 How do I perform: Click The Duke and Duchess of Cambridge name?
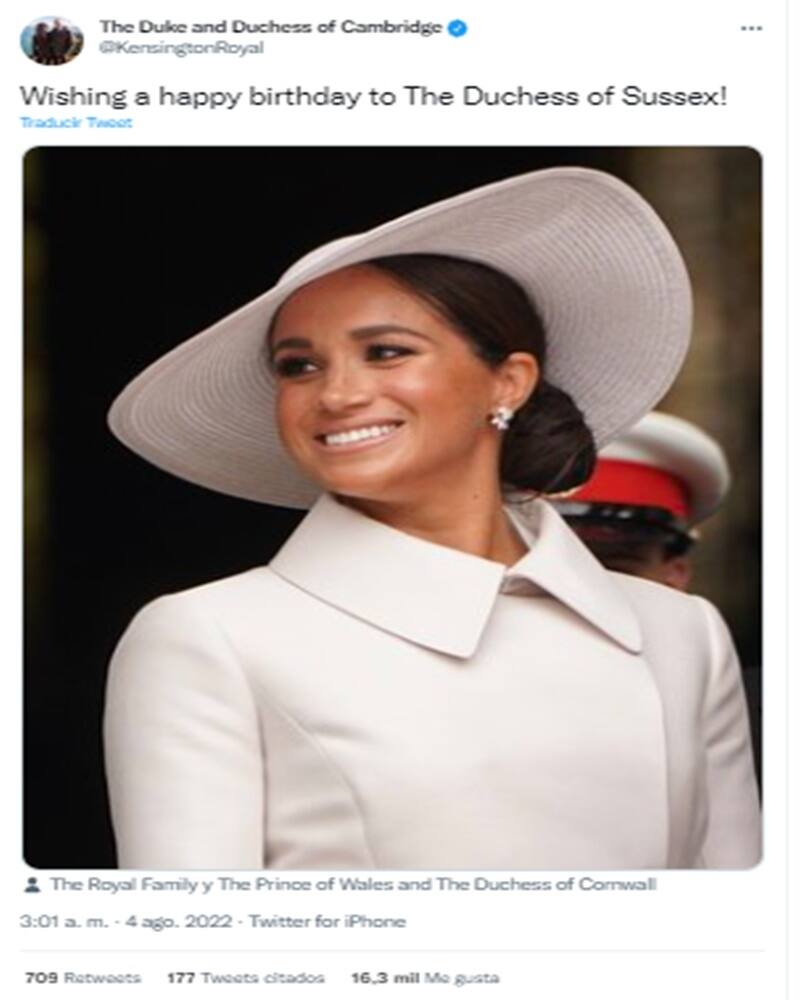click(x=271, y=27)
